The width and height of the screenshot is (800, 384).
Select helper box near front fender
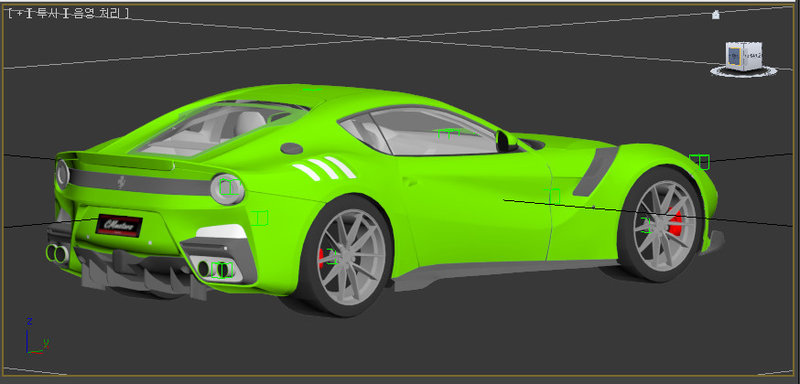pyautogui.click(x=699, y=162)
